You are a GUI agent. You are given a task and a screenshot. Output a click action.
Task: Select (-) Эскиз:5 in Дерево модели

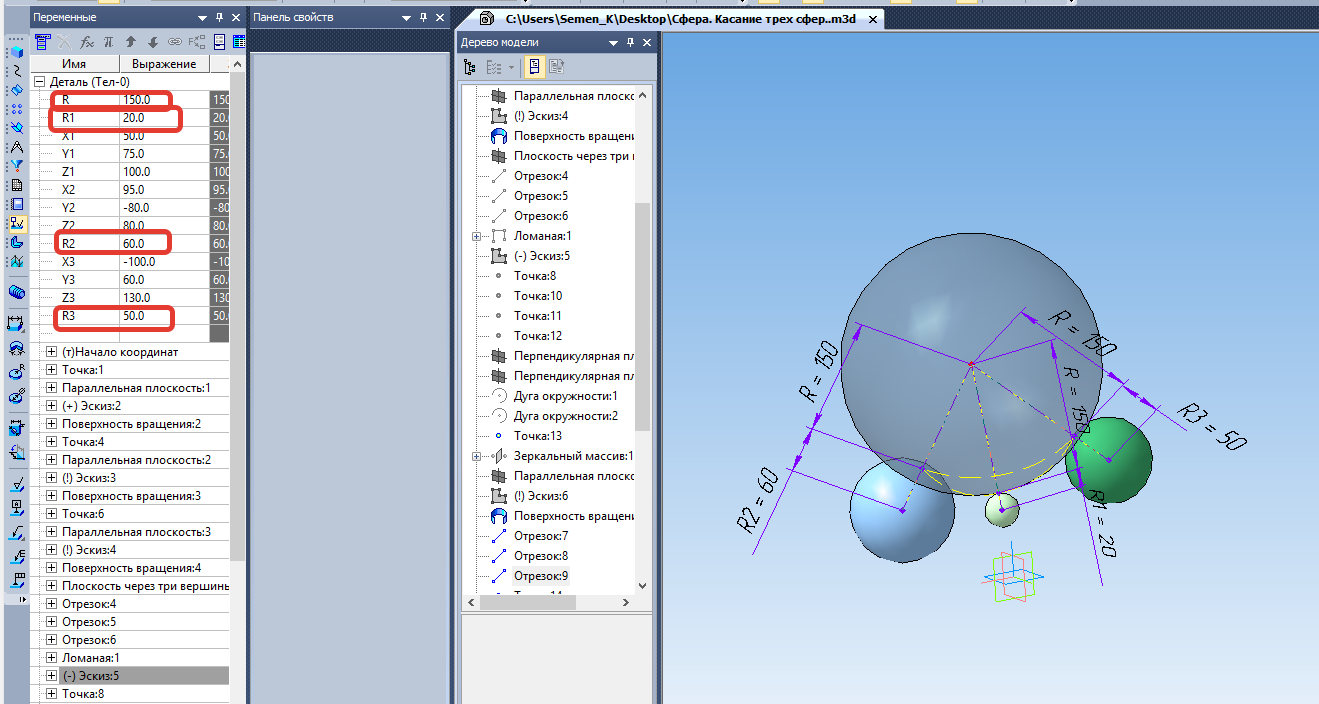[542, 256]
